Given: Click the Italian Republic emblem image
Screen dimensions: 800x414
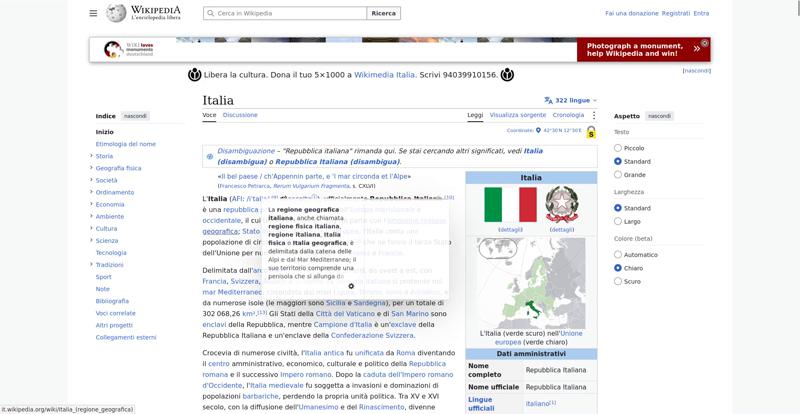Looking at the screenshot, I should pos(562,204).
